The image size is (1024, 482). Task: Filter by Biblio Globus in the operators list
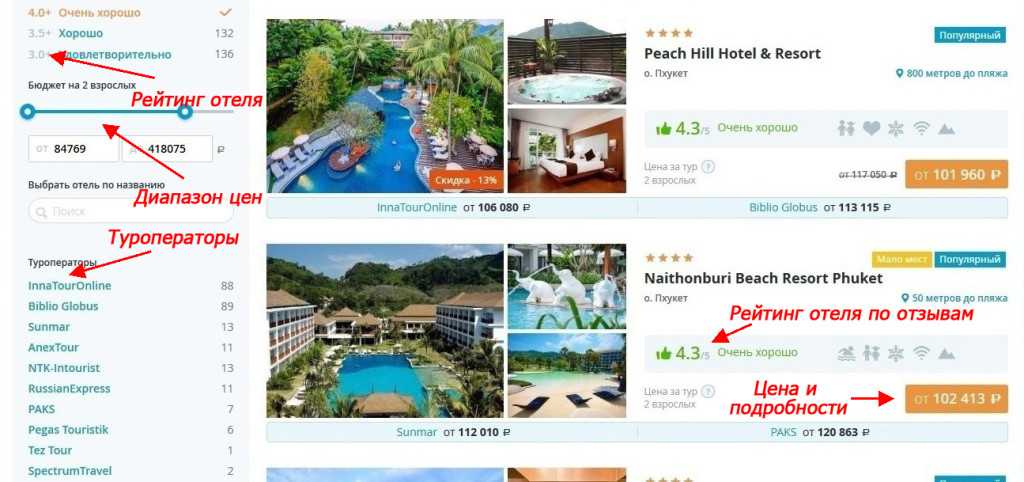point(63,306)
